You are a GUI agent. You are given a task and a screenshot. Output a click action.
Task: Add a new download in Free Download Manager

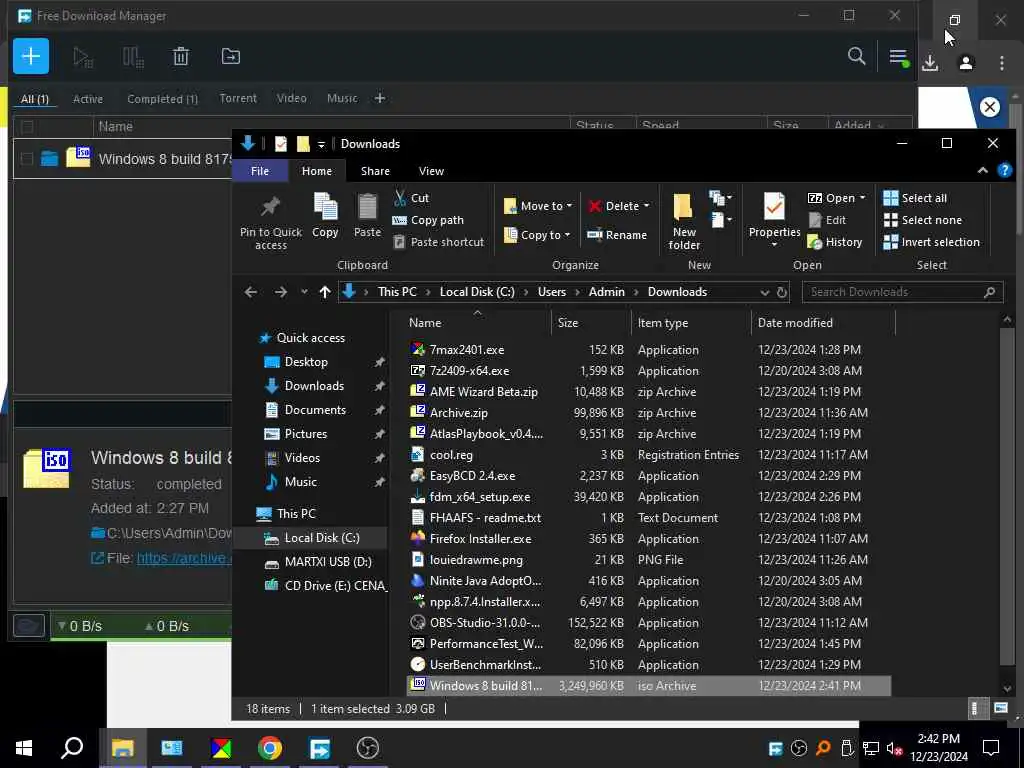coord(31,56)
